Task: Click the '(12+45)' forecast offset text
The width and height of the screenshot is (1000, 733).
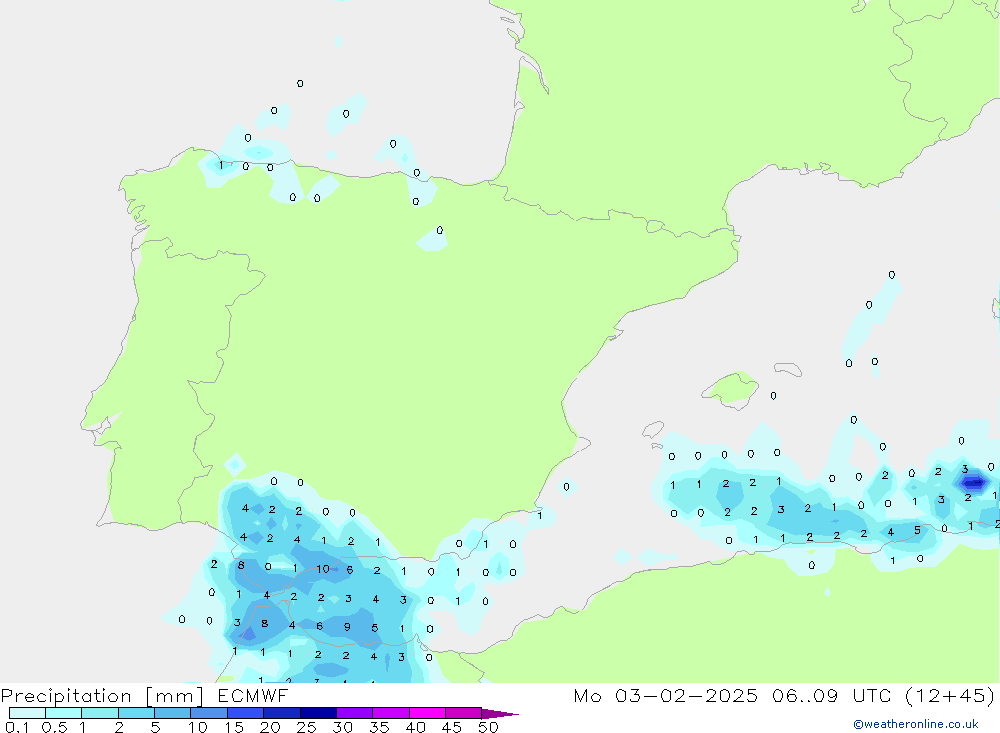Action: tap(950, 695)
